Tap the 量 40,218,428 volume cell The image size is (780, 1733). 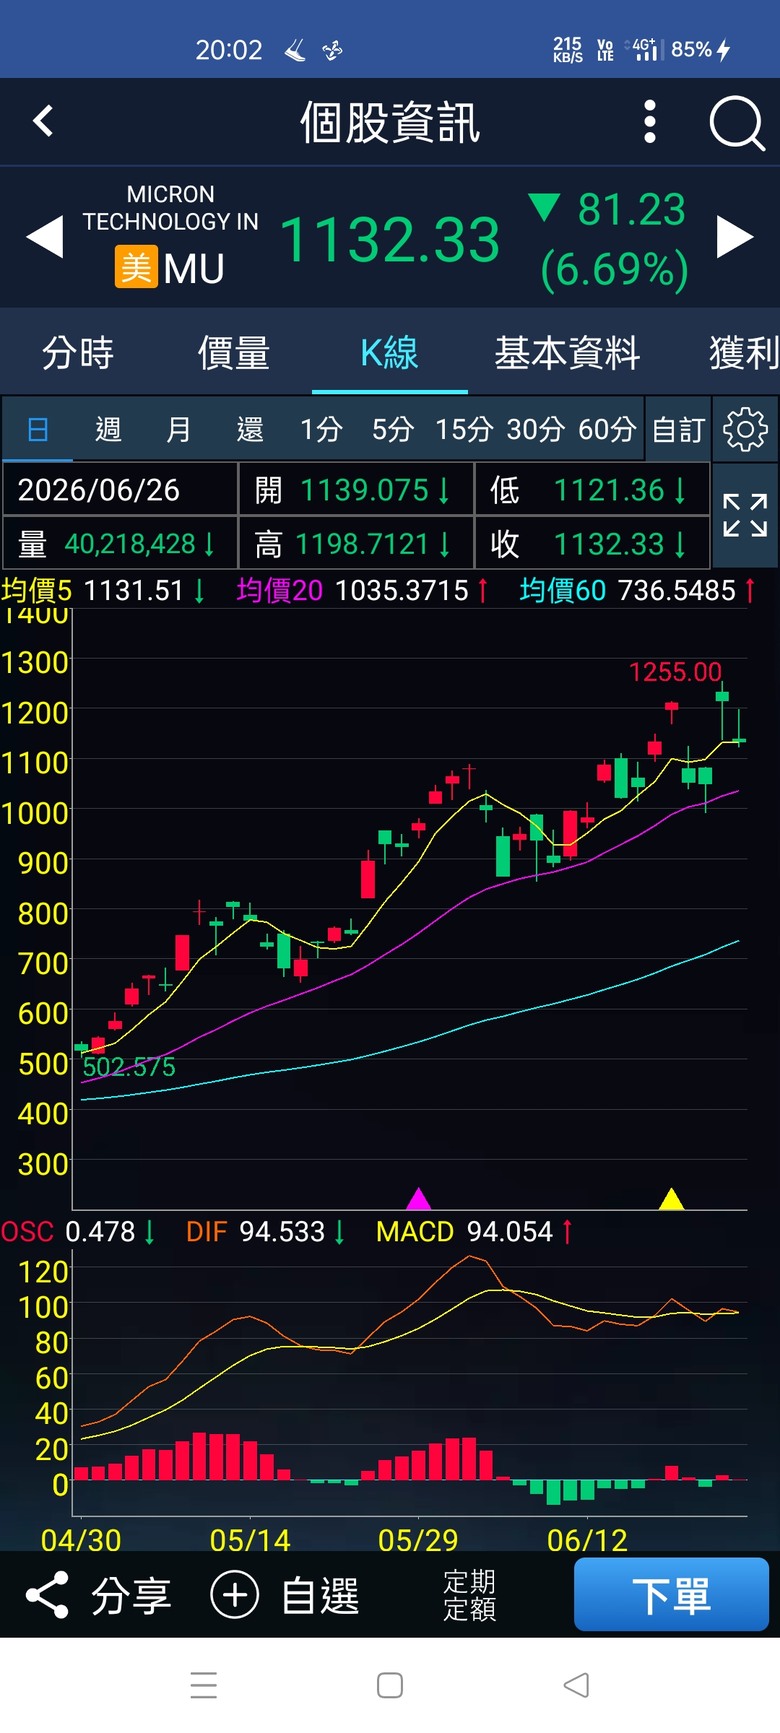[120, 544]
